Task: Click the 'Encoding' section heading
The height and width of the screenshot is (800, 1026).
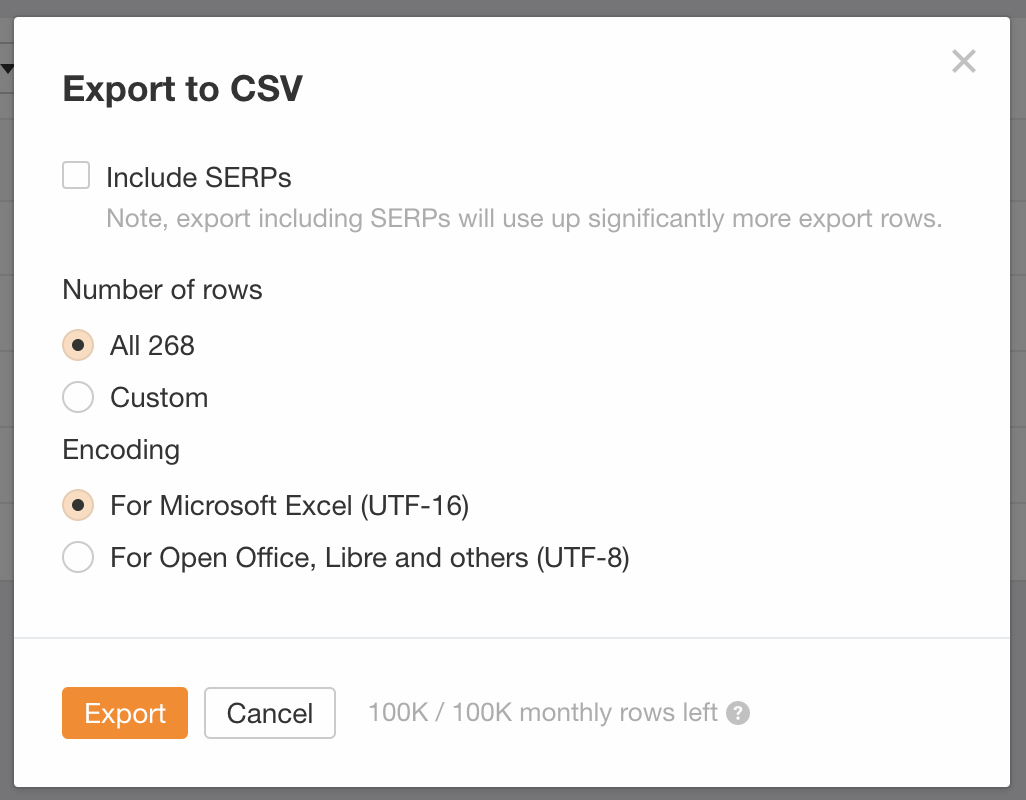Action: coord(121,450)
